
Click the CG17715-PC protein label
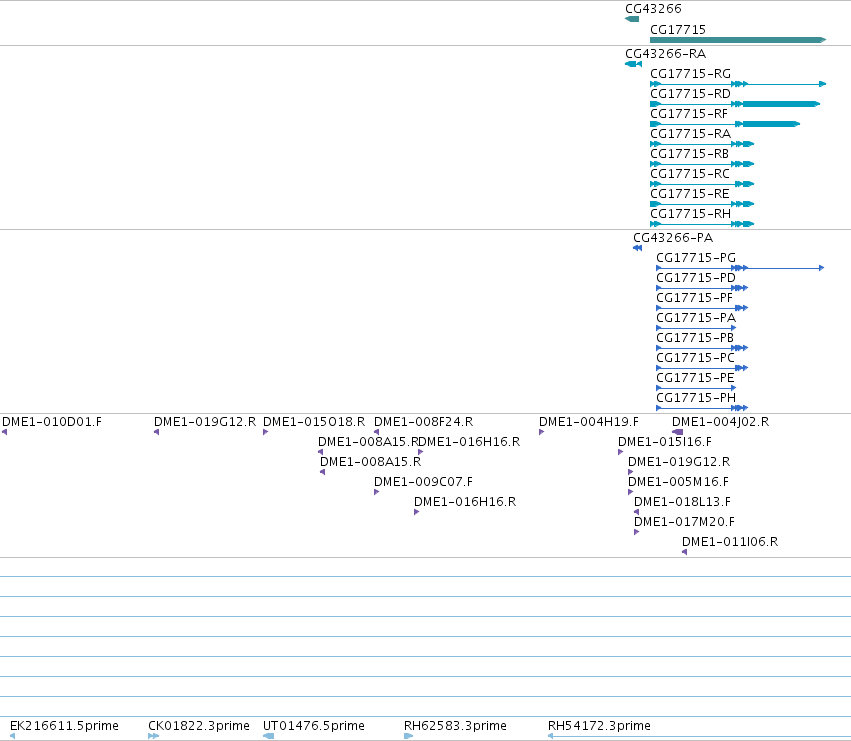(695, 358)
